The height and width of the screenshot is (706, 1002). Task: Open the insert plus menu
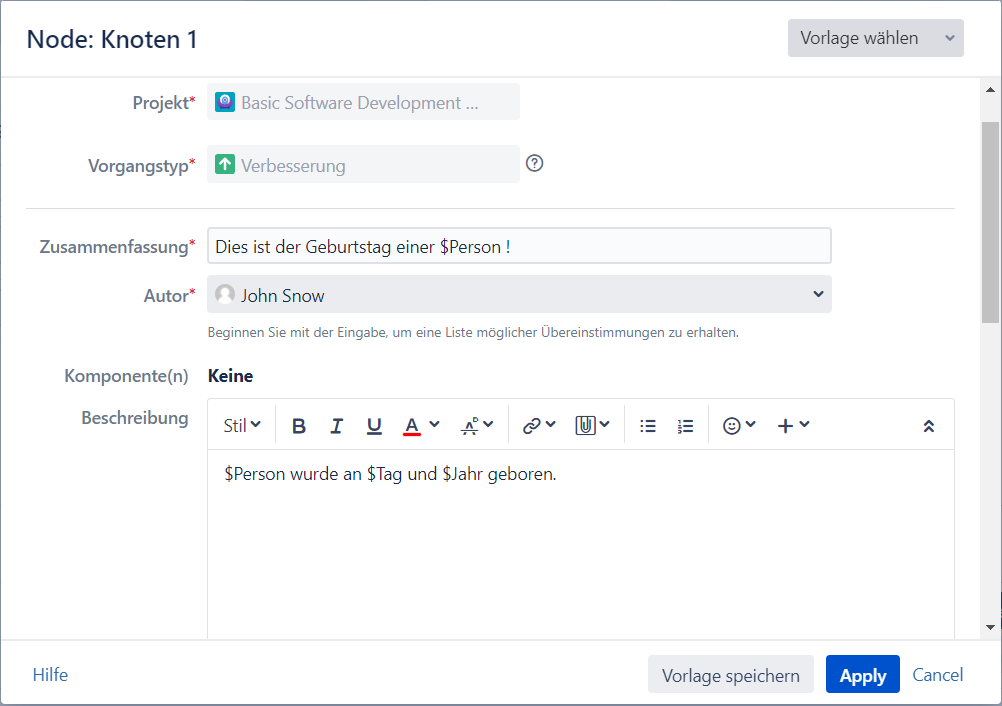tap(793, 426)
